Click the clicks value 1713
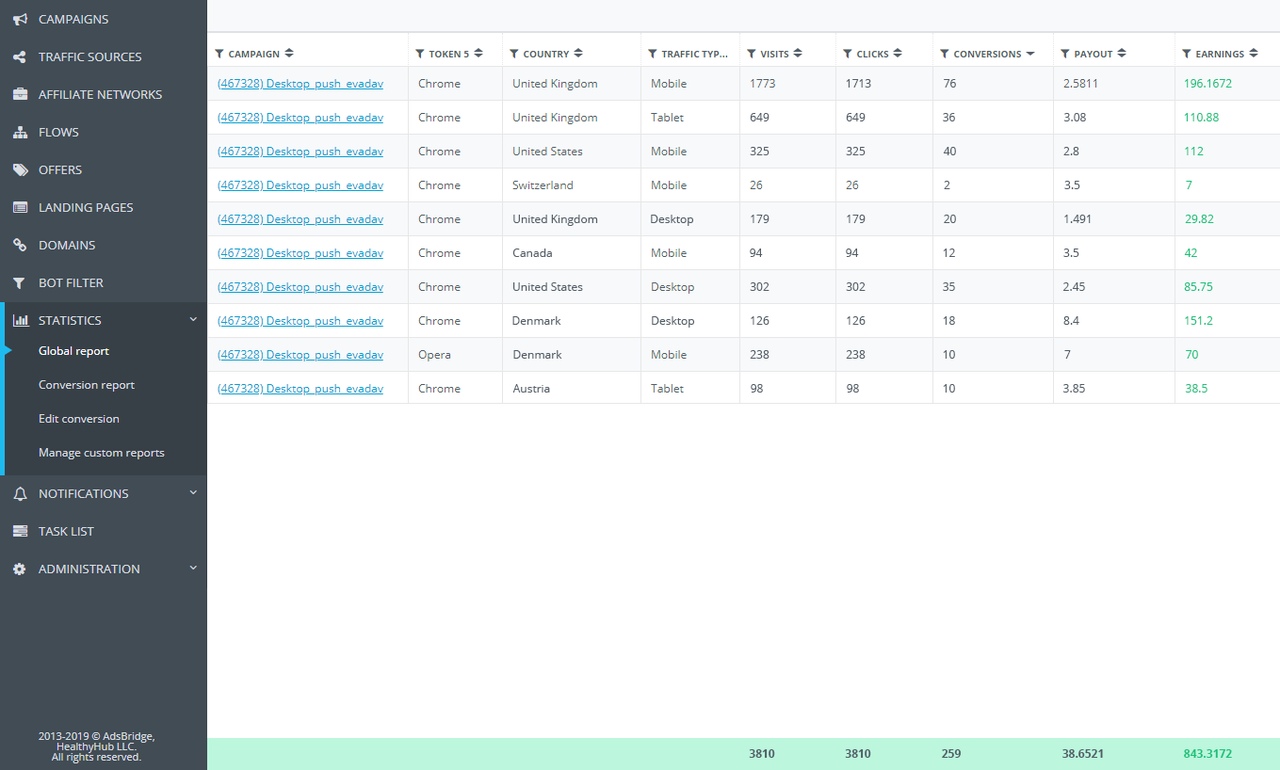This screenshot has height=770, width=1280. pos(858,84)
